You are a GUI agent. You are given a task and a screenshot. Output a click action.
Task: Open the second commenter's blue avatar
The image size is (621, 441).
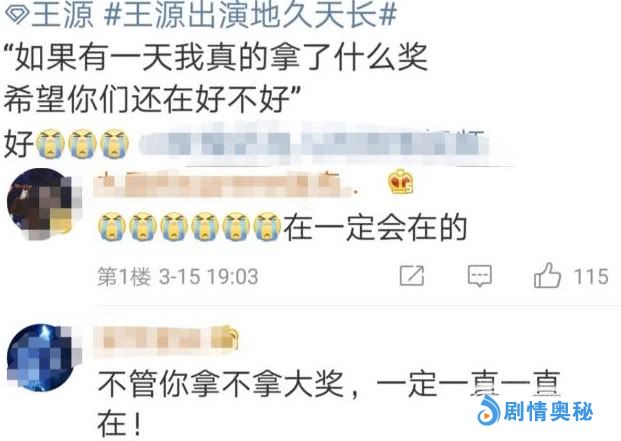pyautogui.click(x=43, y=357)
